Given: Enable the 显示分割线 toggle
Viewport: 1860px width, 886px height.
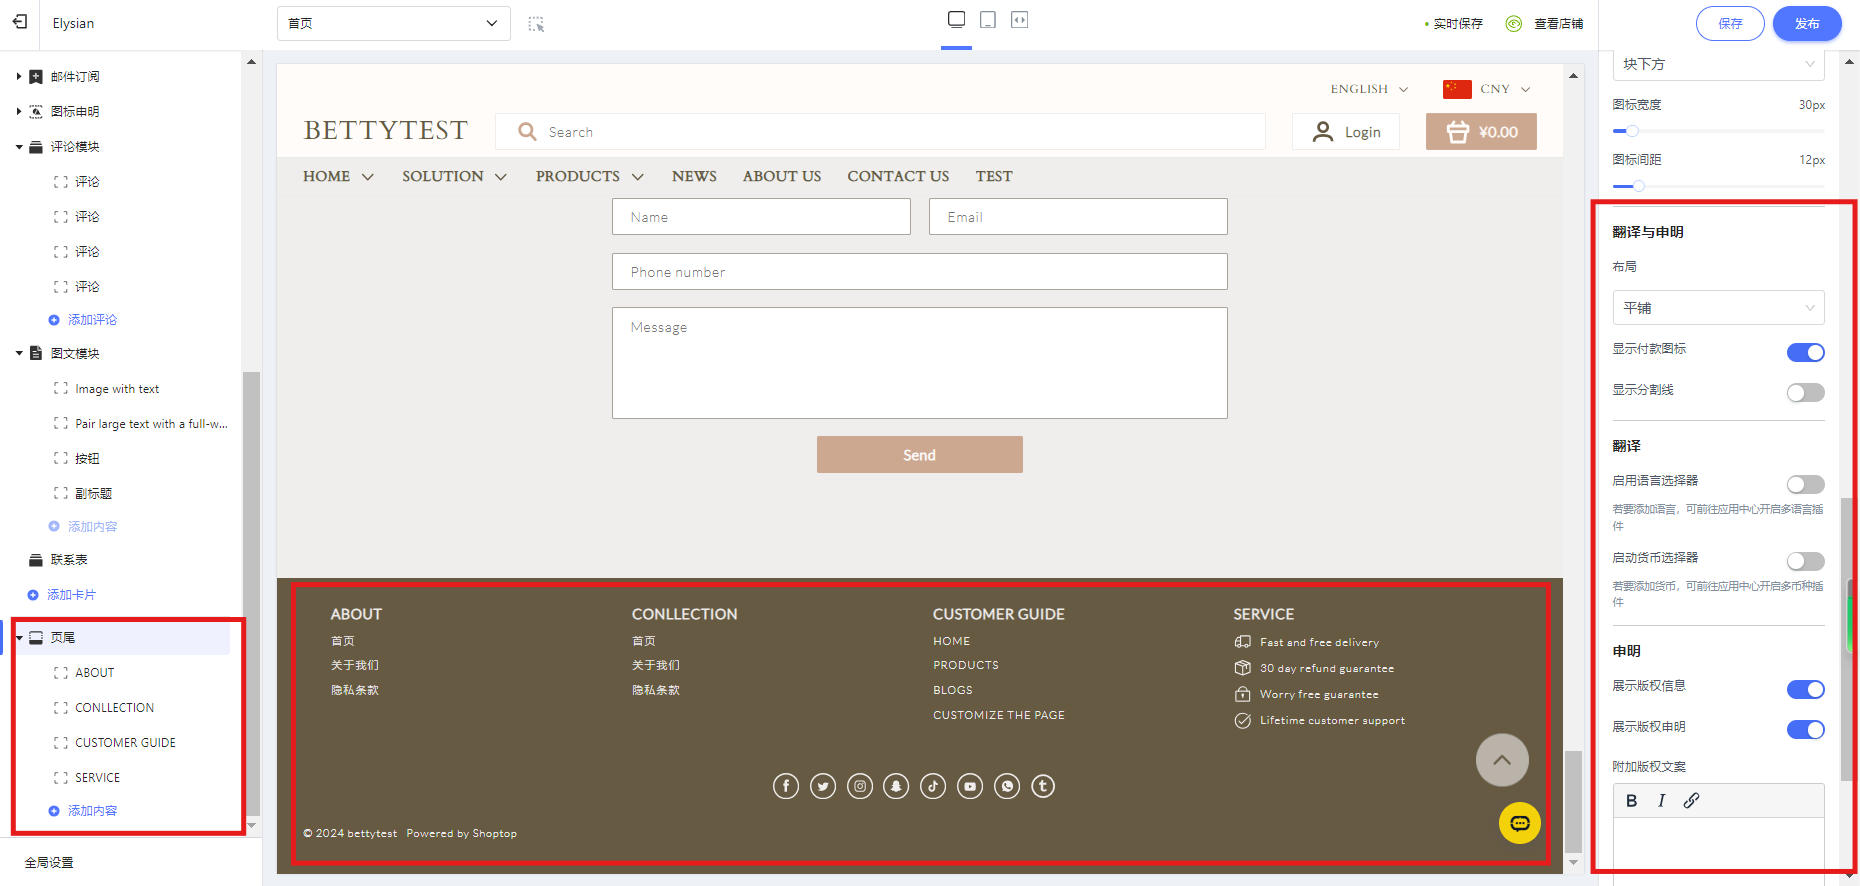Looking at the screenshot, I should tap(1805, 393).
